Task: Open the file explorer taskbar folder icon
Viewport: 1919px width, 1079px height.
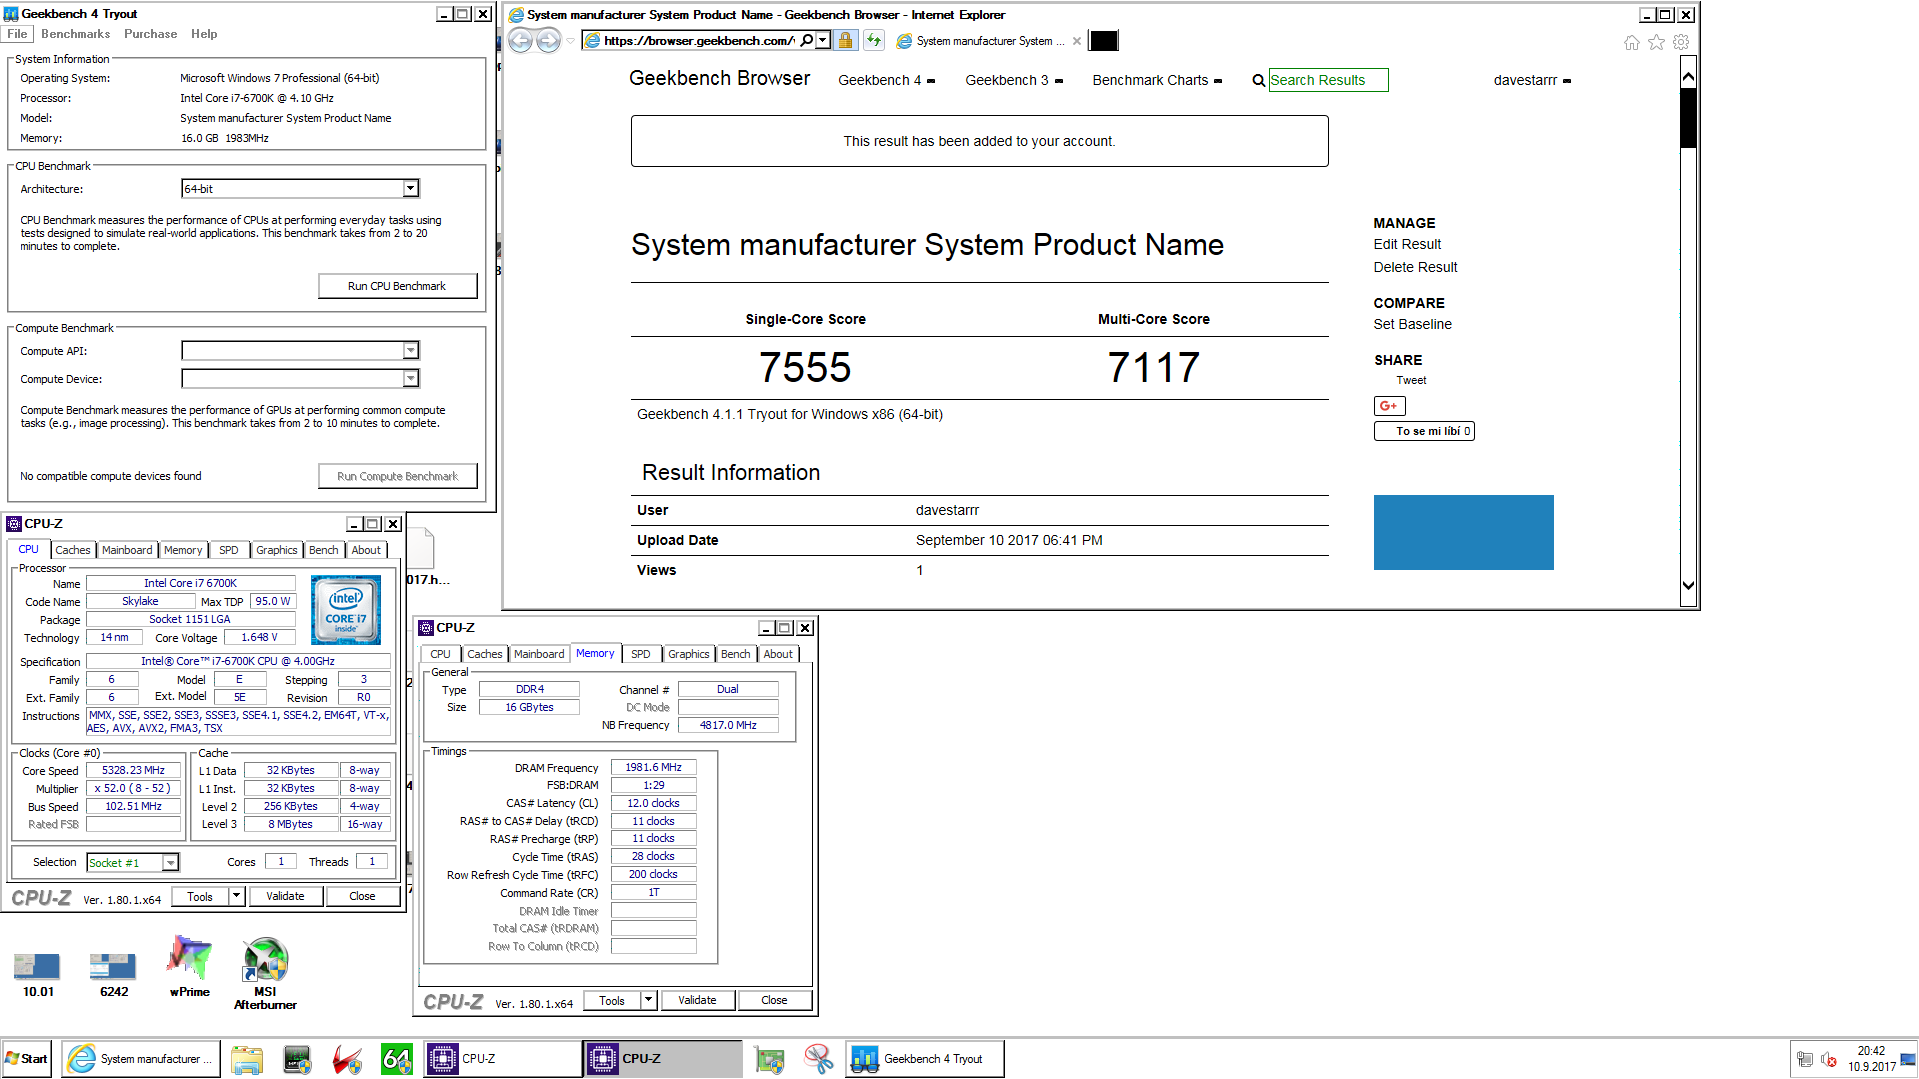Action: (246, 1059)
